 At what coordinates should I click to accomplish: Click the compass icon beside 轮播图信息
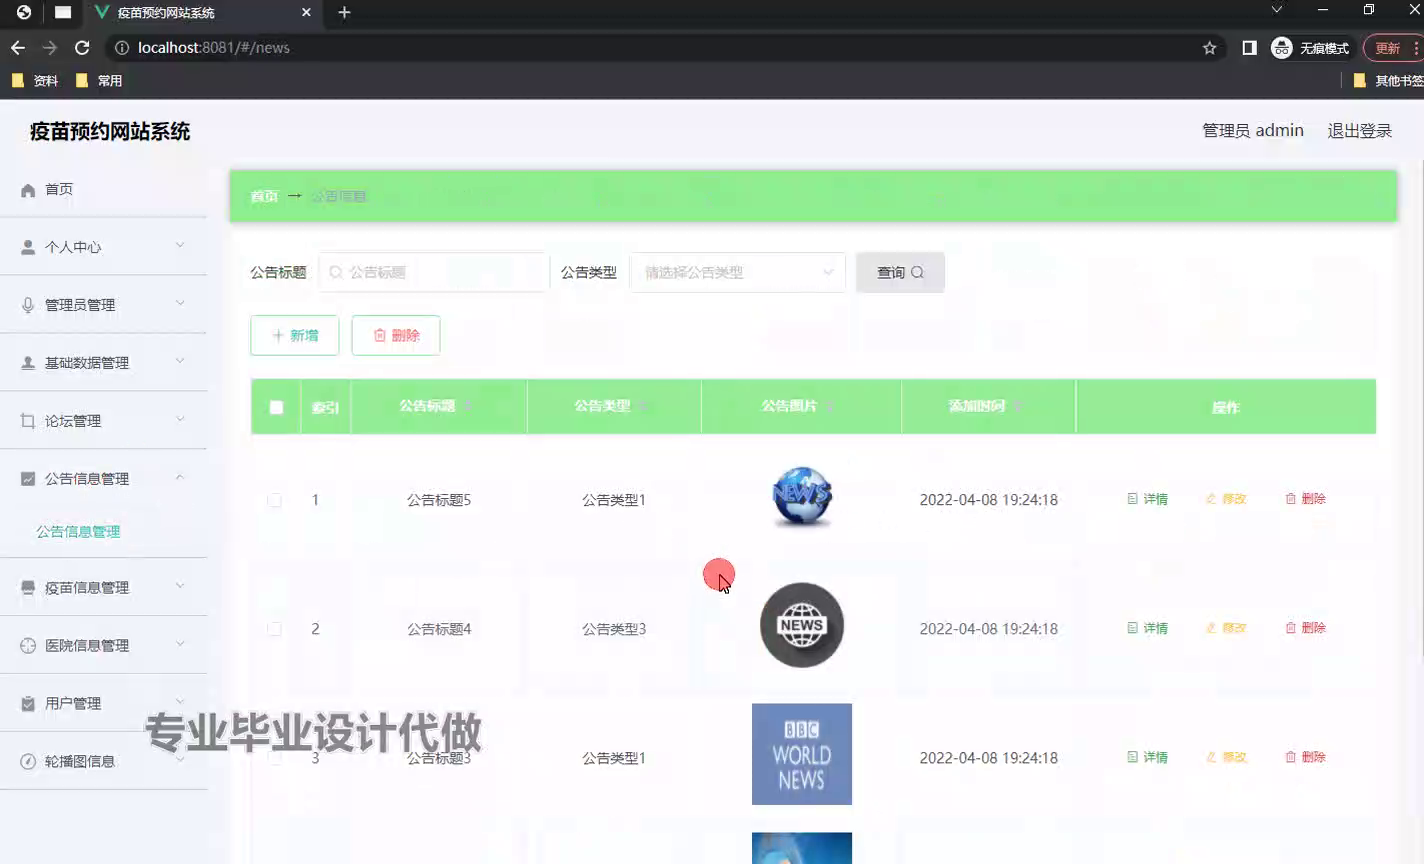28,762
